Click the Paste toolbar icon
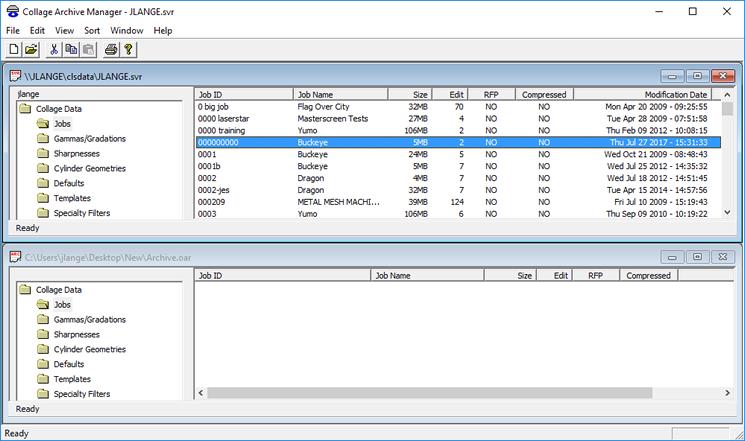This screenshot has width=745, height=441. (x=88, y=49)
